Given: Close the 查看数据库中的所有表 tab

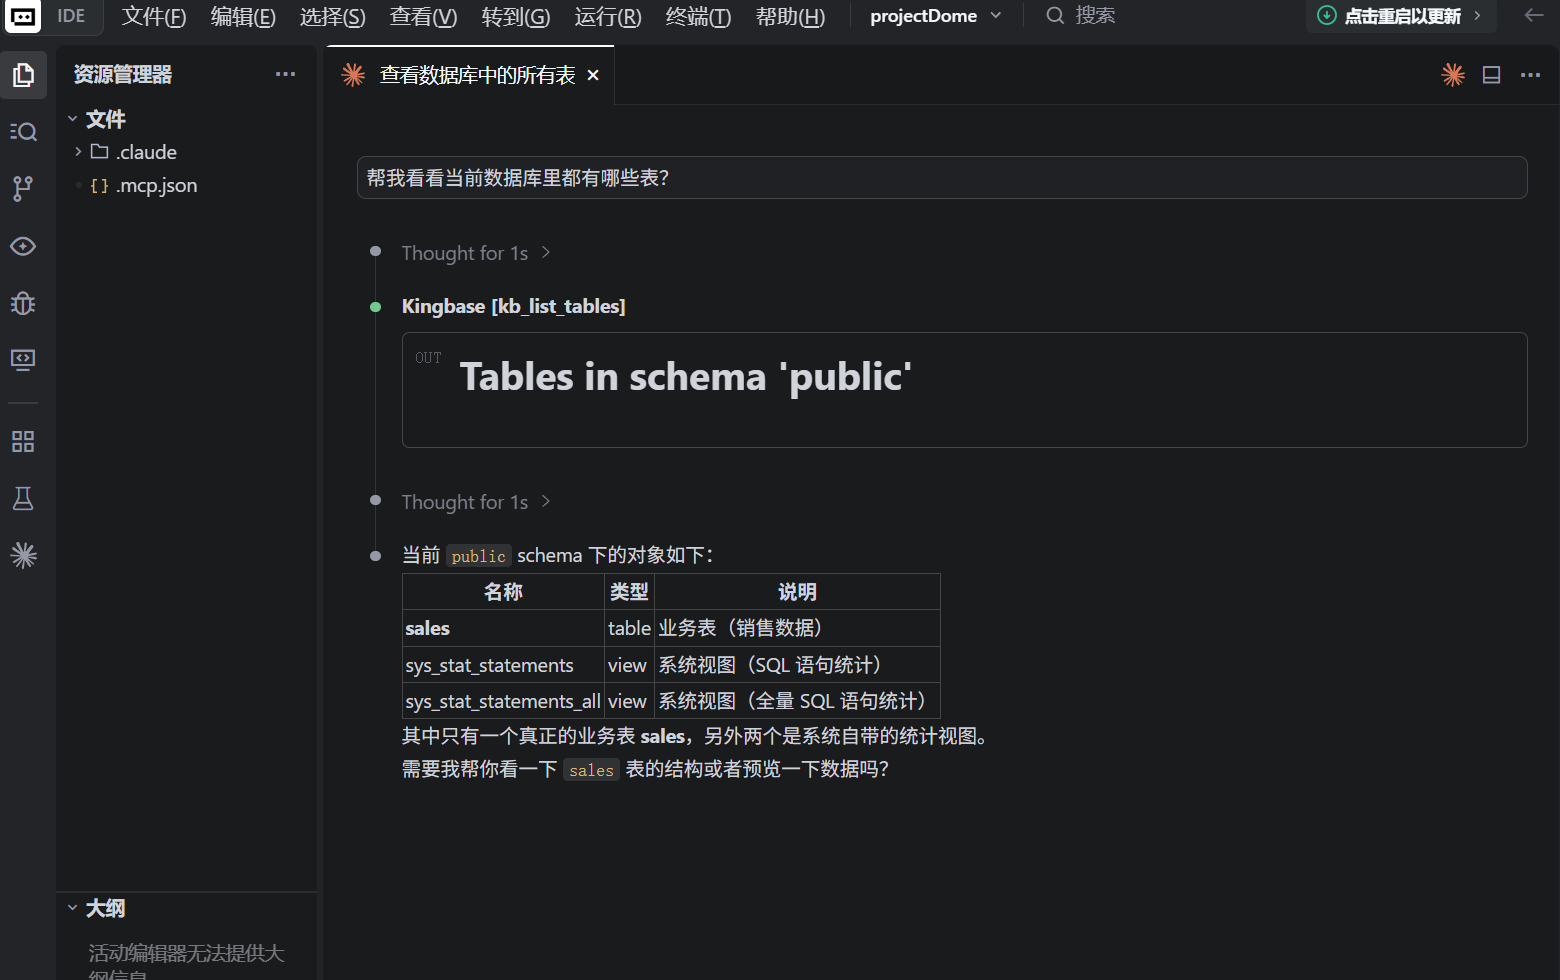Looking at the screenshot, I should (x=593, y=75).
